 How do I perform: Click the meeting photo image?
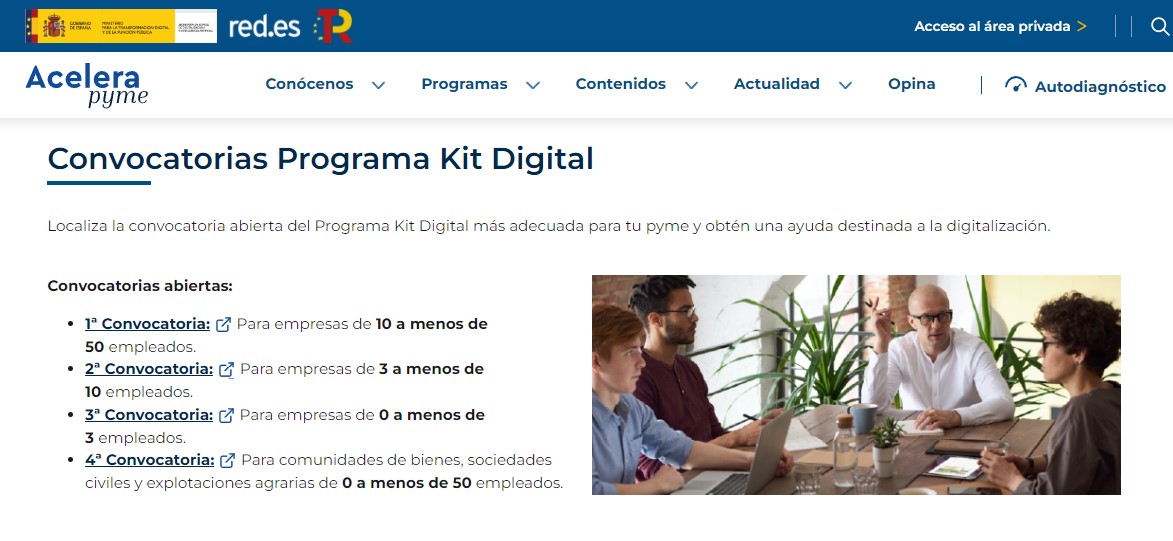[x=856, y=385]
